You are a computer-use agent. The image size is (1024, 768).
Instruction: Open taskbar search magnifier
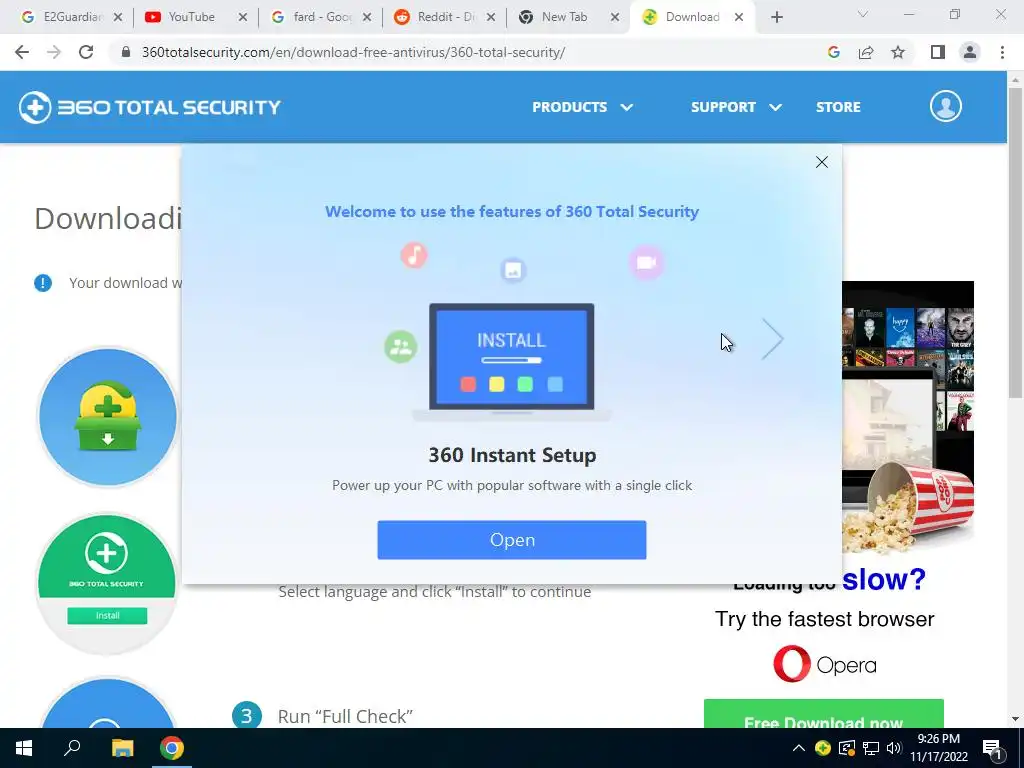point(72,748)
